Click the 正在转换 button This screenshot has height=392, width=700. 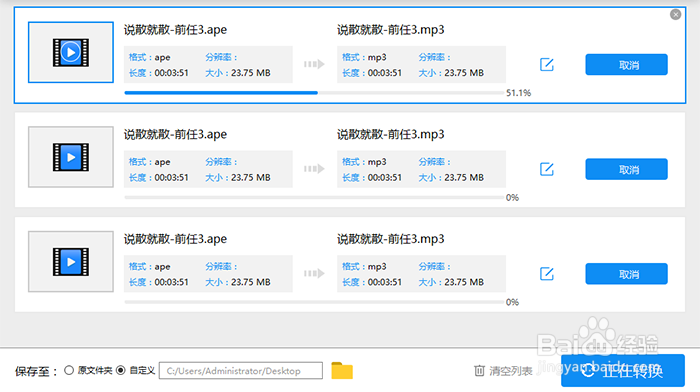point(623,370)
